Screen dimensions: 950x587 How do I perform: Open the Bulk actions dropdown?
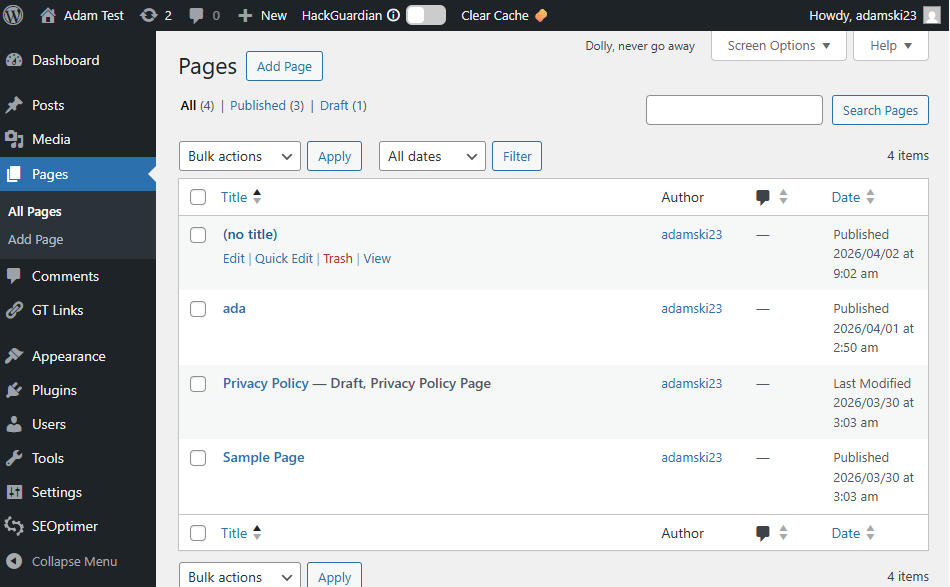click(239, 156)
